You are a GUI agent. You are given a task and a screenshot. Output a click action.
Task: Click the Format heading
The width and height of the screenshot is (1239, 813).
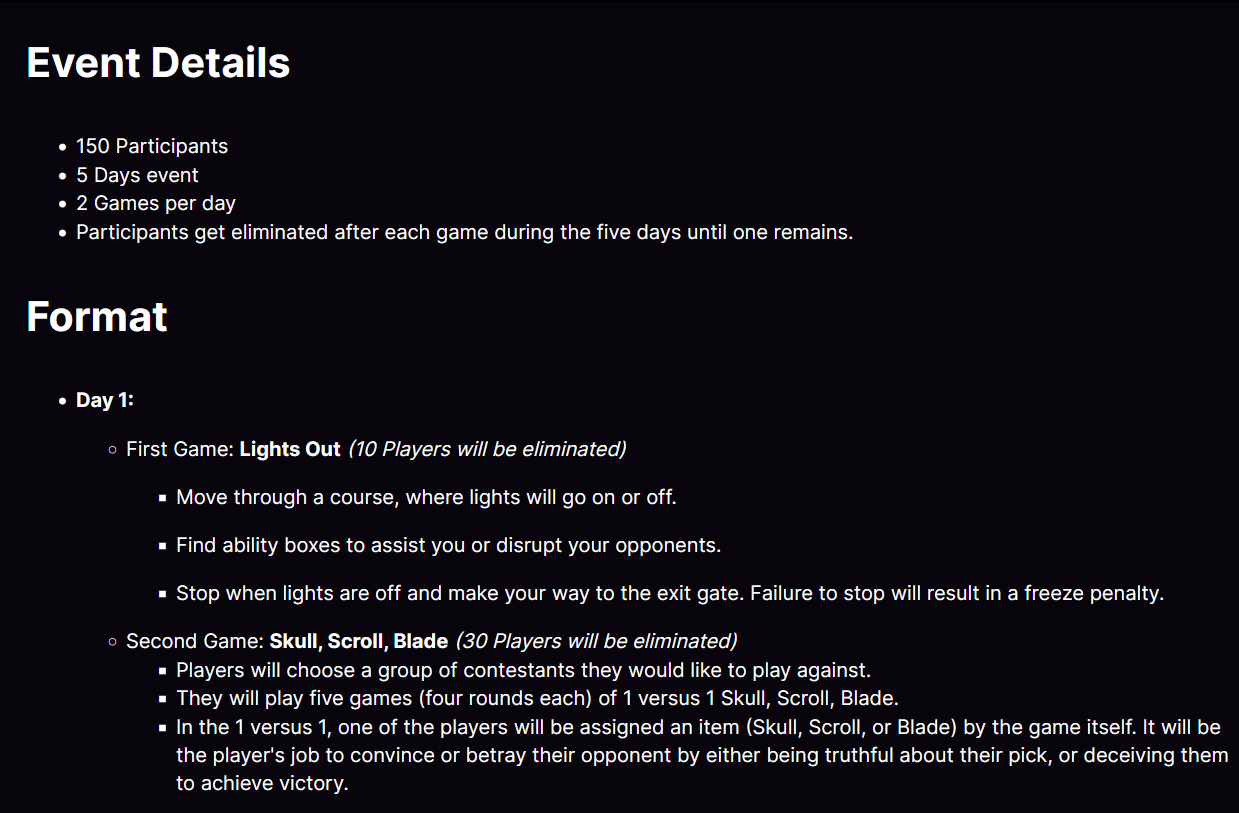point(97,317)
